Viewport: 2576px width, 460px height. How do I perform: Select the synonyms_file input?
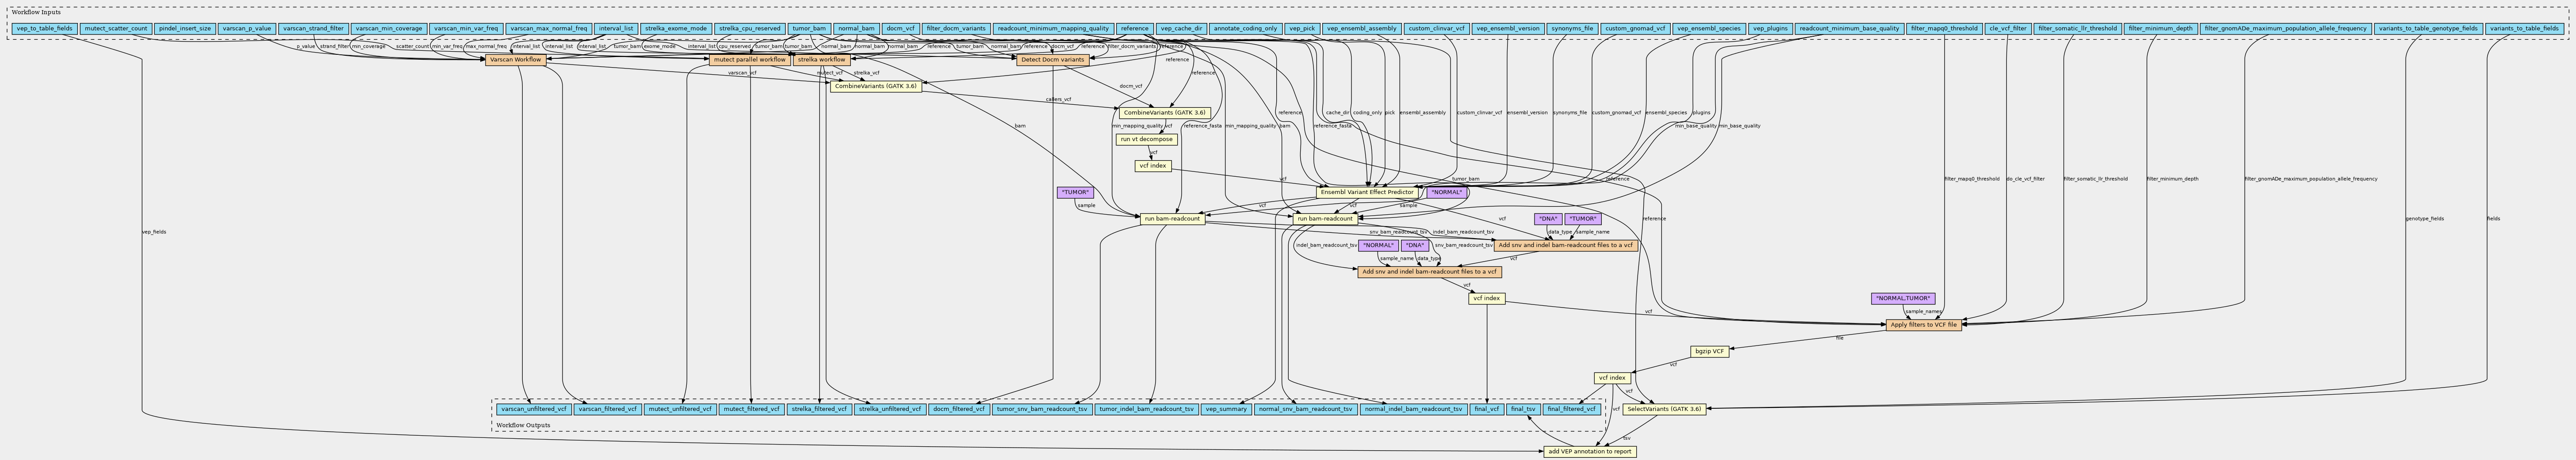[1572, 29]
